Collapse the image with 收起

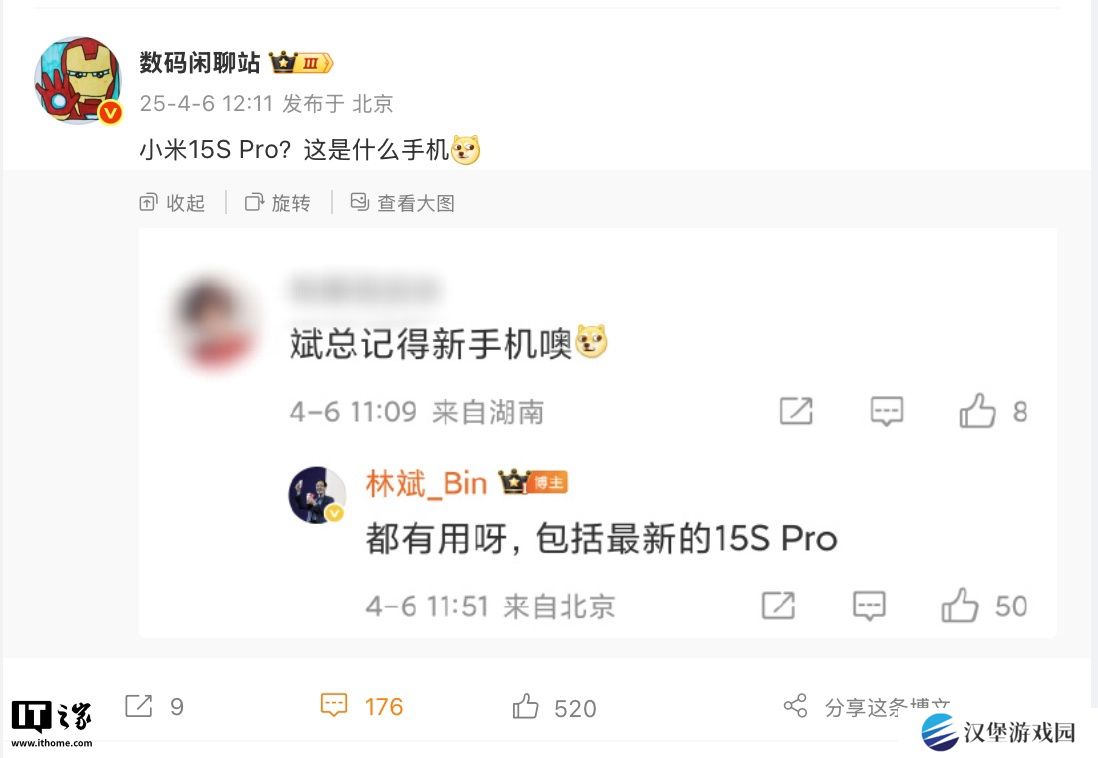172,202
